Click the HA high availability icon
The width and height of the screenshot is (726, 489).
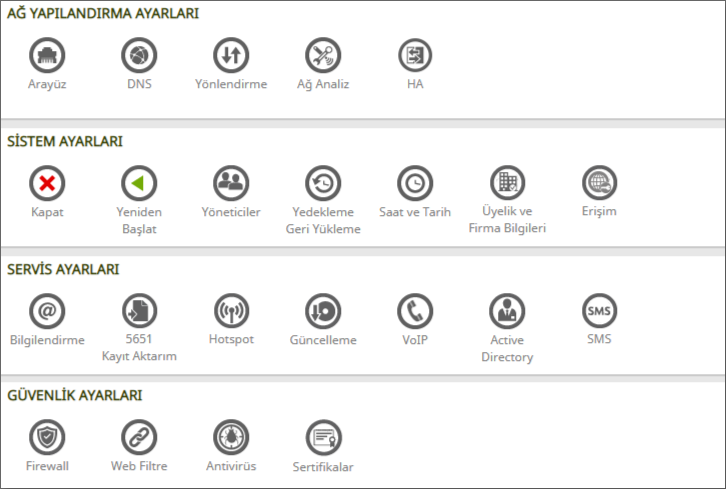point(415,56)
